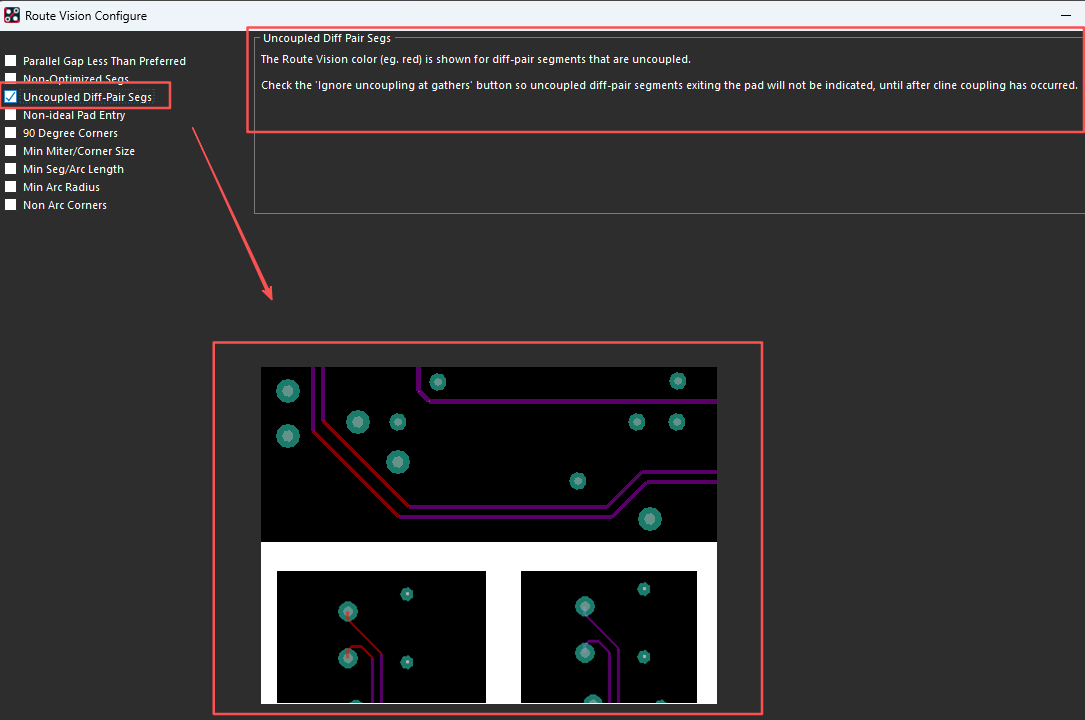Check the Non Arc Corners box
The width and height of the screenshot is (1085, 720).
[11, 205]
